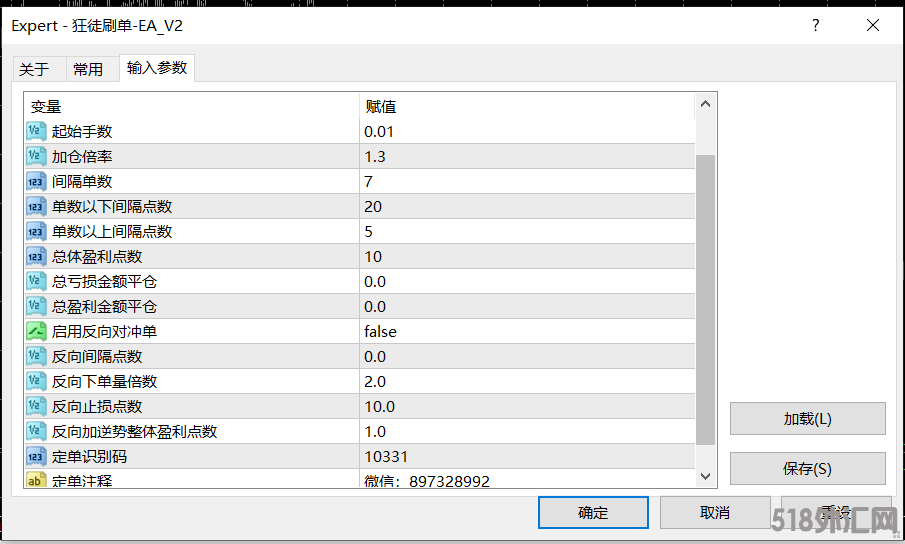Click the icon beside 反向止损点数

click(x=36, y=406)
